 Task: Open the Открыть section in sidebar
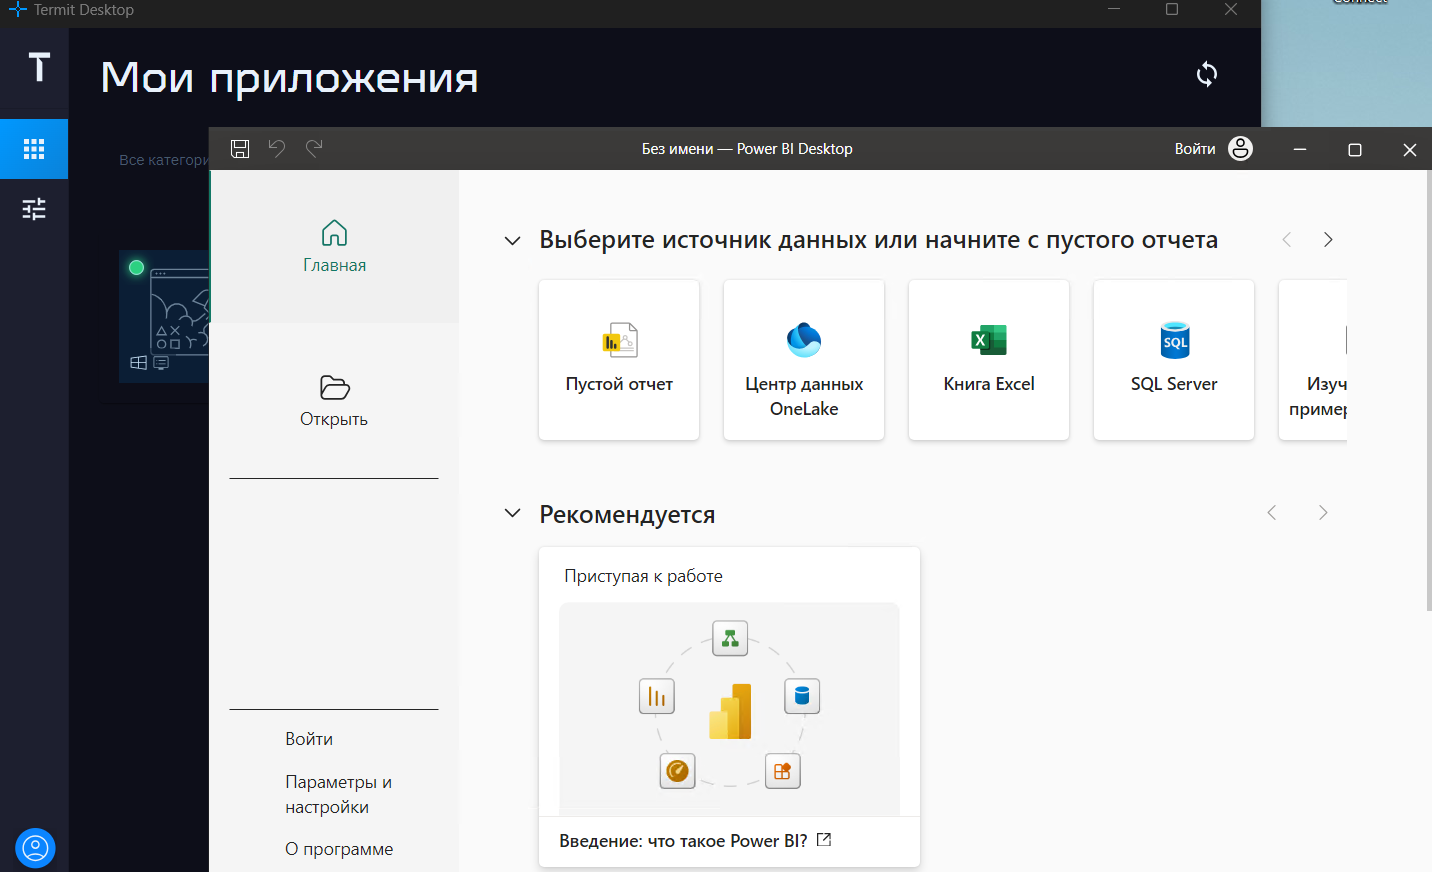pyautogui.click(x=334, y=401)
